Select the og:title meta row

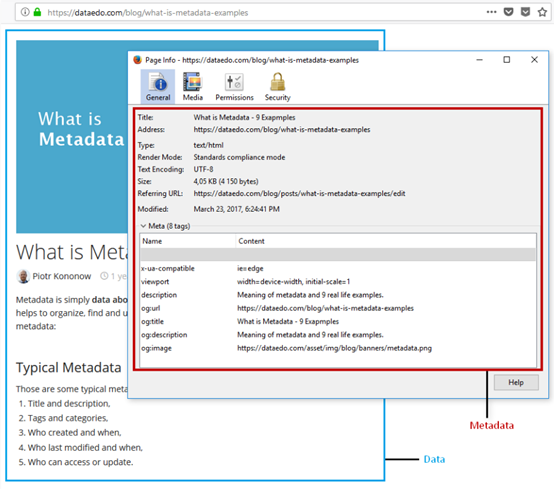pyautogui.click(x=338, y=322)
